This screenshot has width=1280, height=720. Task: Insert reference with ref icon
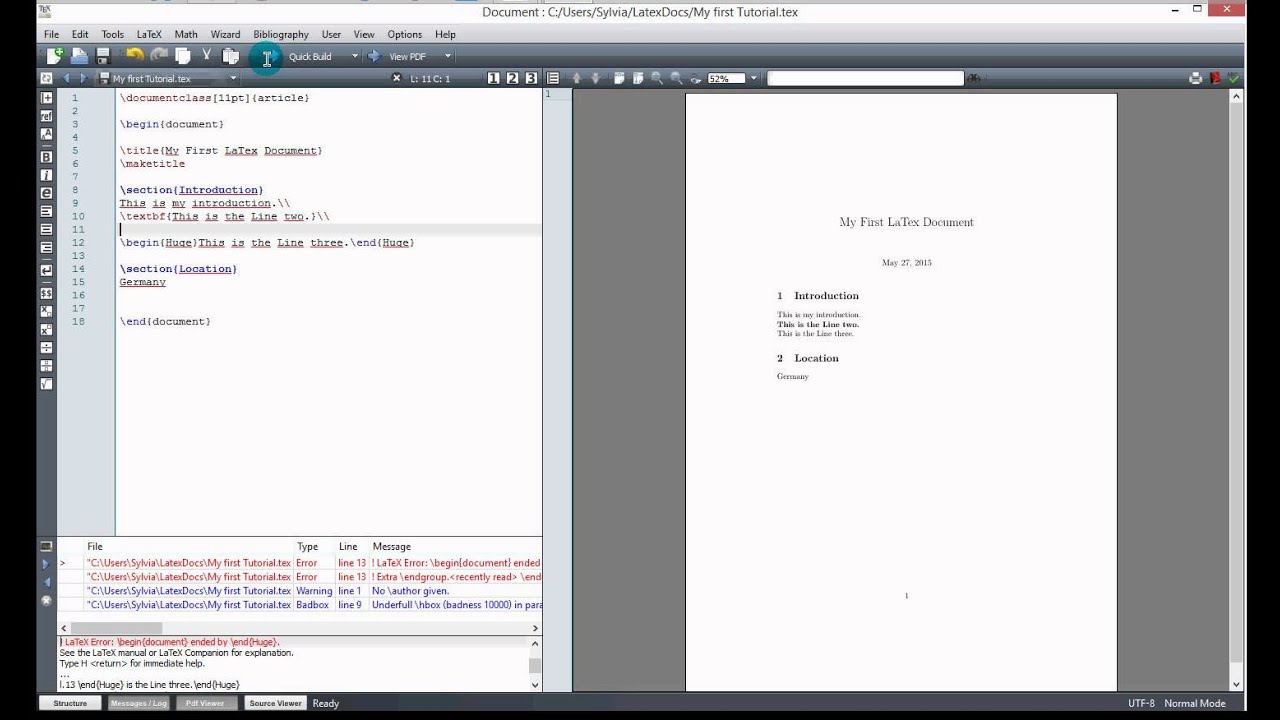(x=46, y=116)
